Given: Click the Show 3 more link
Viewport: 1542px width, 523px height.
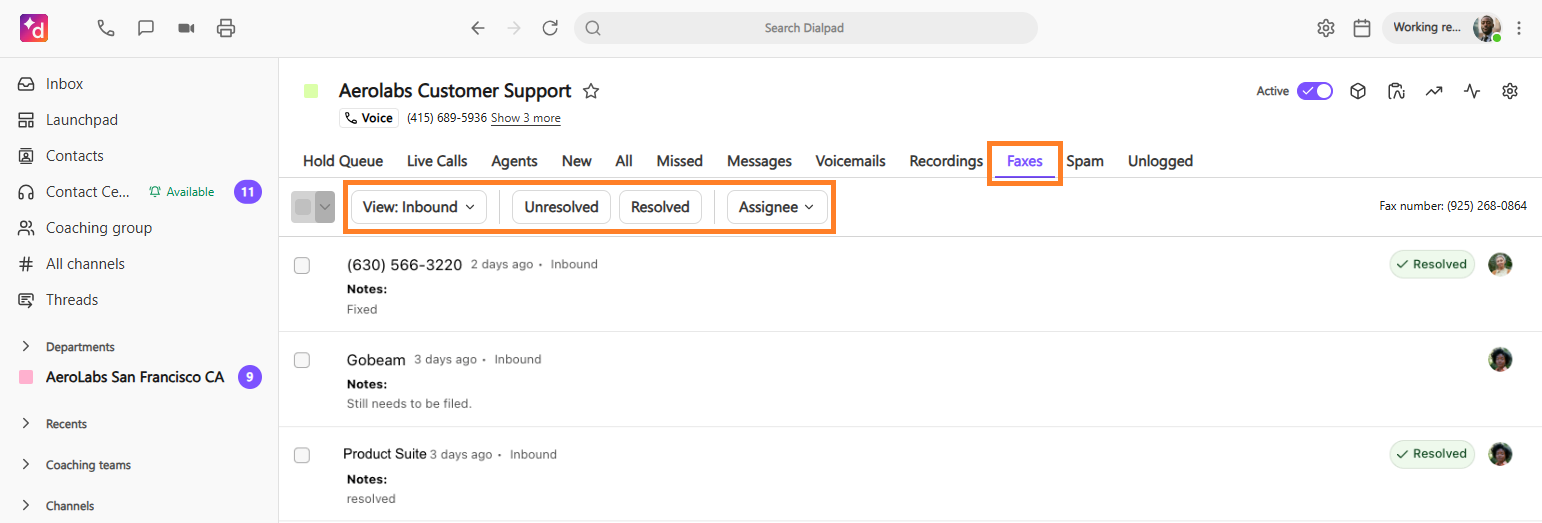Looking at the screenshot, I should 525,118.
